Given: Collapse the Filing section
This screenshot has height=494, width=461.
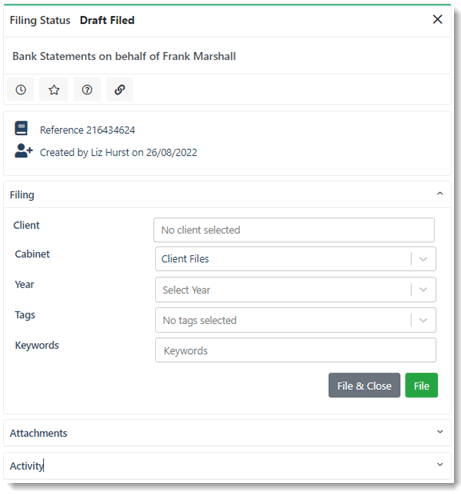Looking at the screenshot, I should pos(440,194).
